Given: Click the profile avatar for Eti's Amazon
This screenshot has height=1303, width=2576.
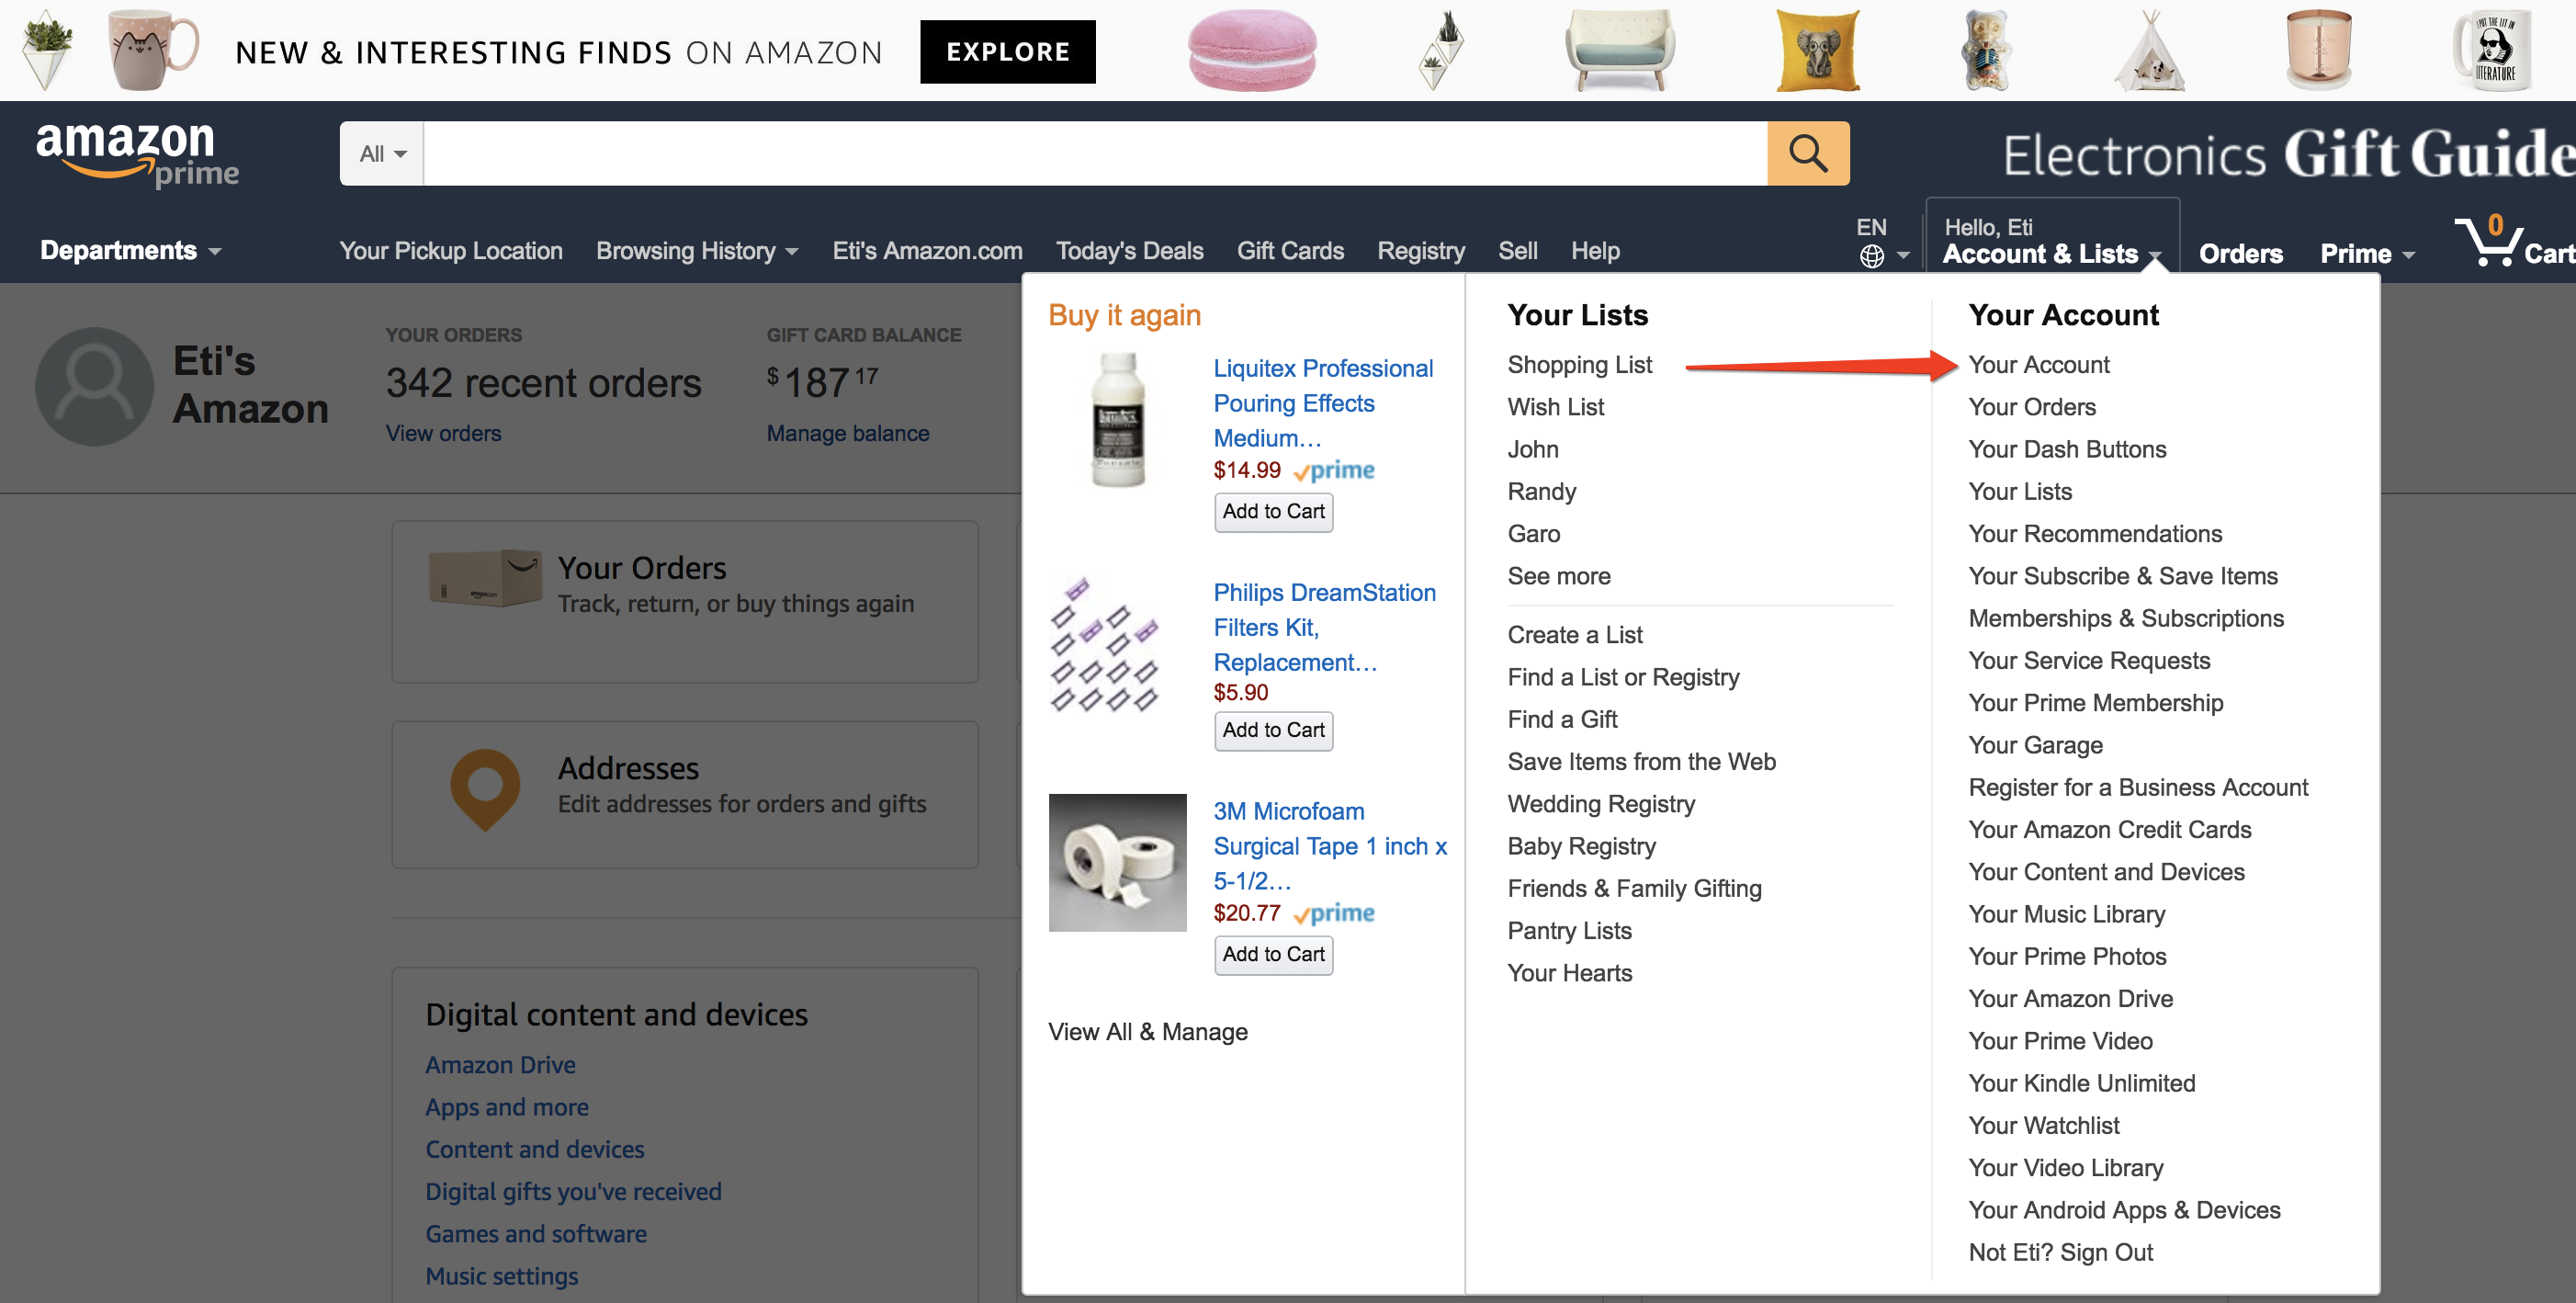Looking at the screenshot, I should click(94, 386).
